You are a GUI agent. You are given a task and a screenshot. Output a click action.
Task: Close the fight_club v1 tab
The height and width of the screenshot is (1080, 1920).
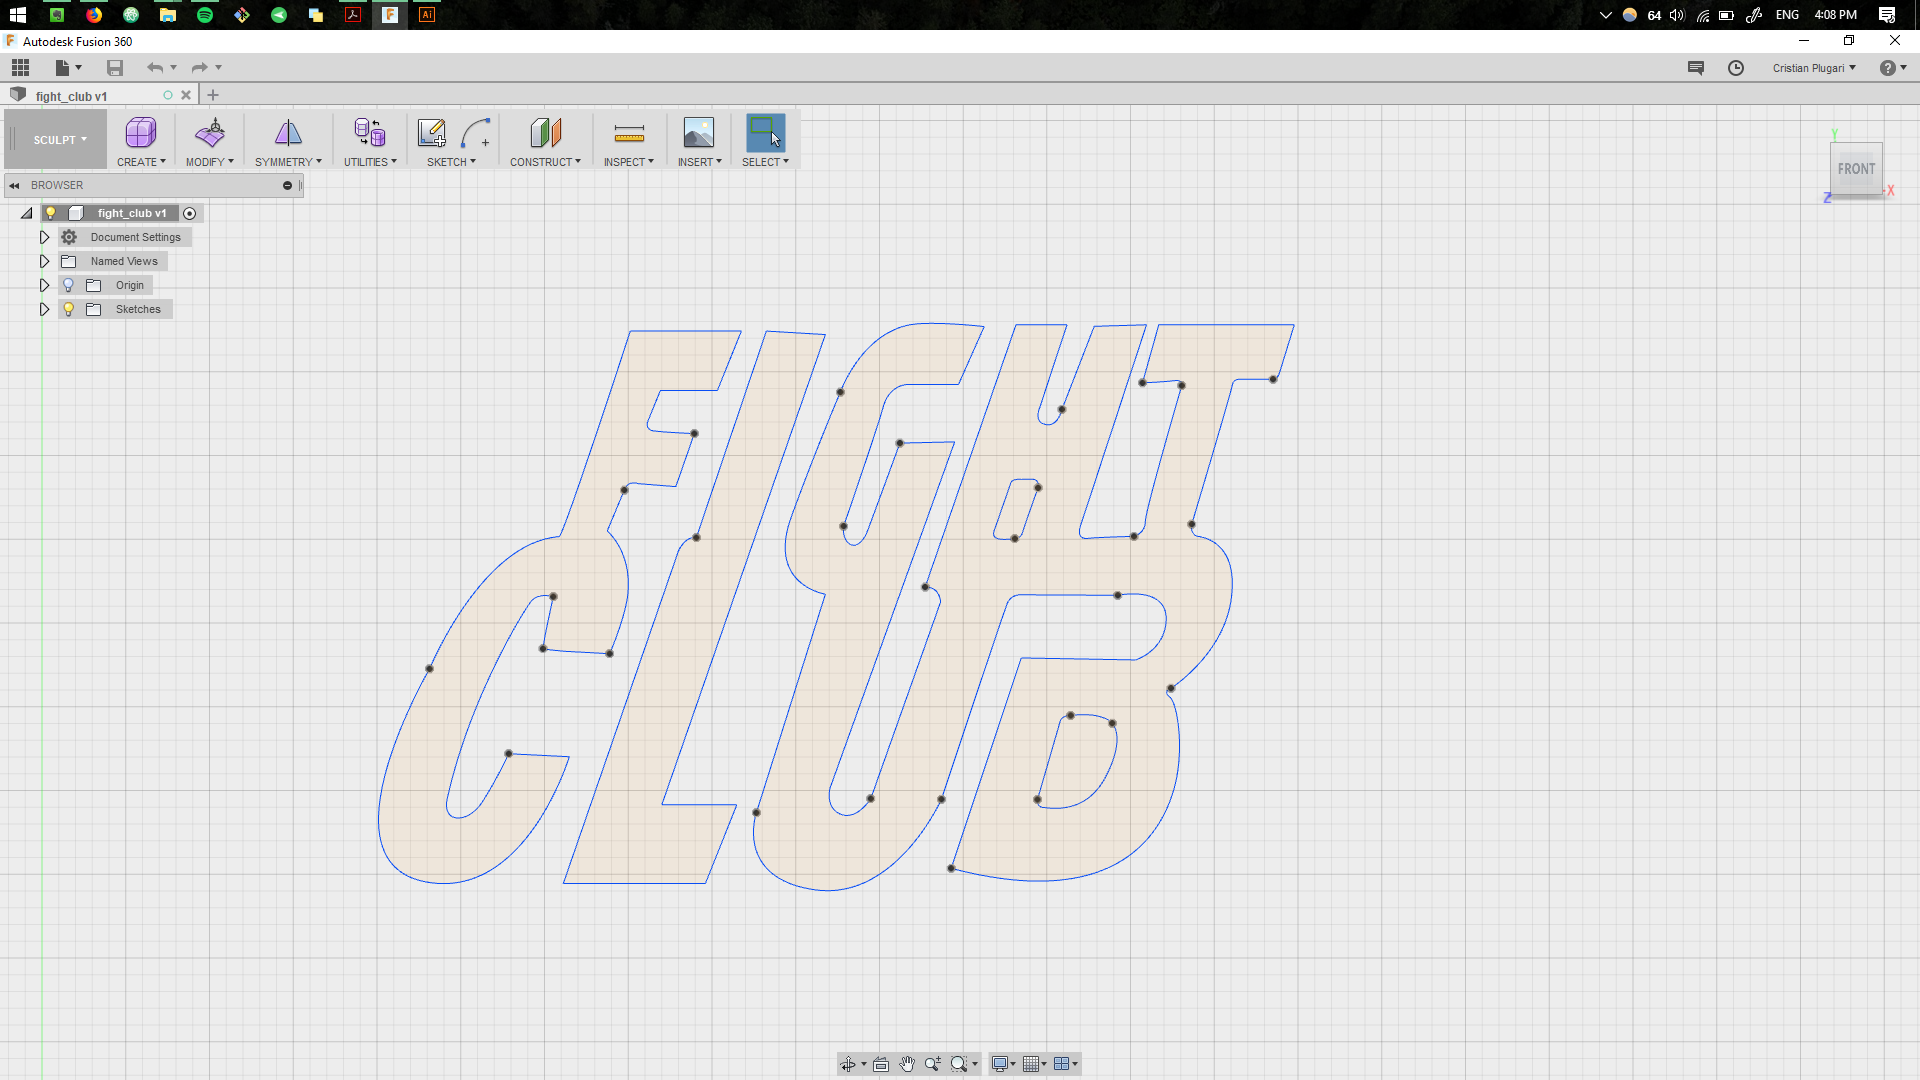(x=186, y=95)
